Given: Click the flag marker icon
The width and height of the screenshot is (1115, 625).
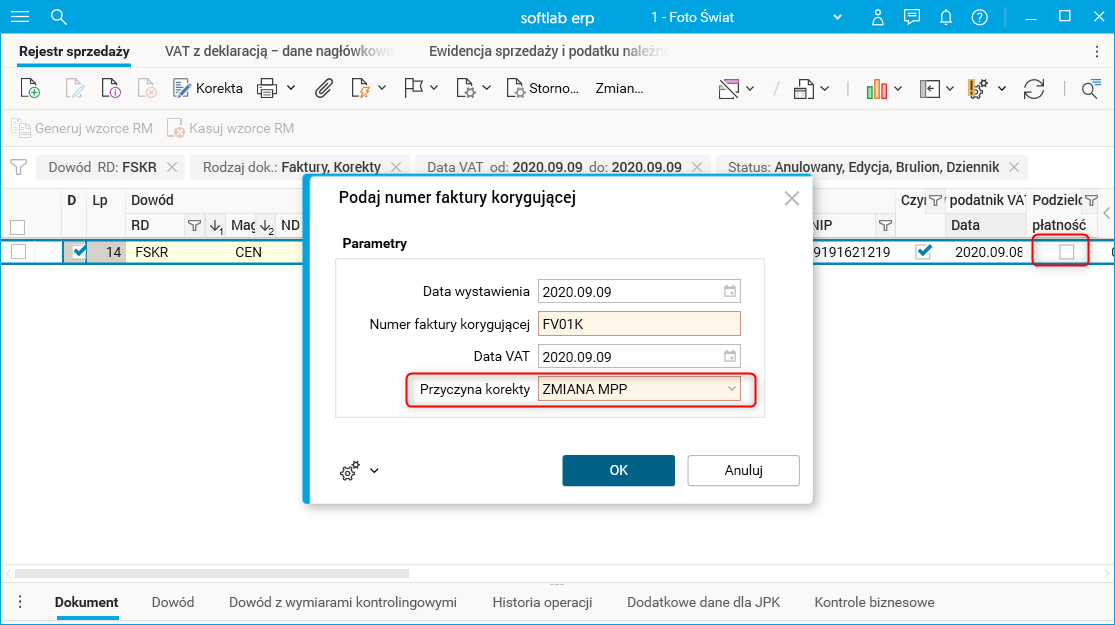Looking at the screenshot, I should [413, 88].
